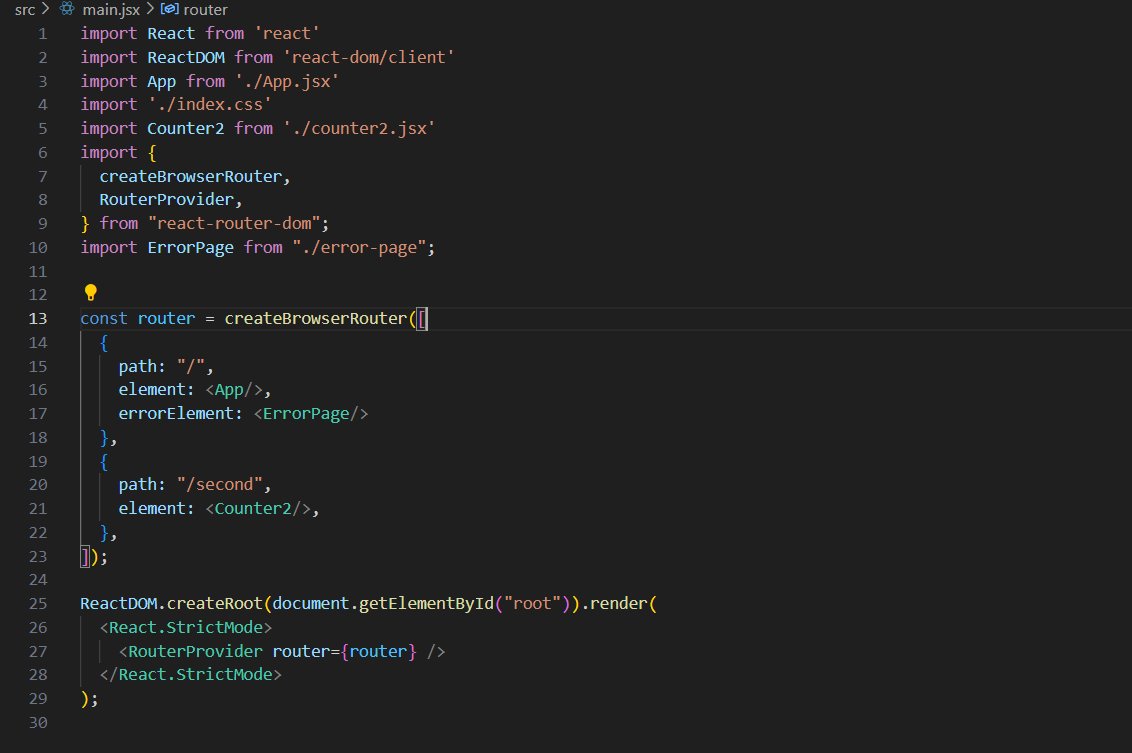Click closing React.StrictMode tag
The image size is (1132, 753).
click(191, 674)
